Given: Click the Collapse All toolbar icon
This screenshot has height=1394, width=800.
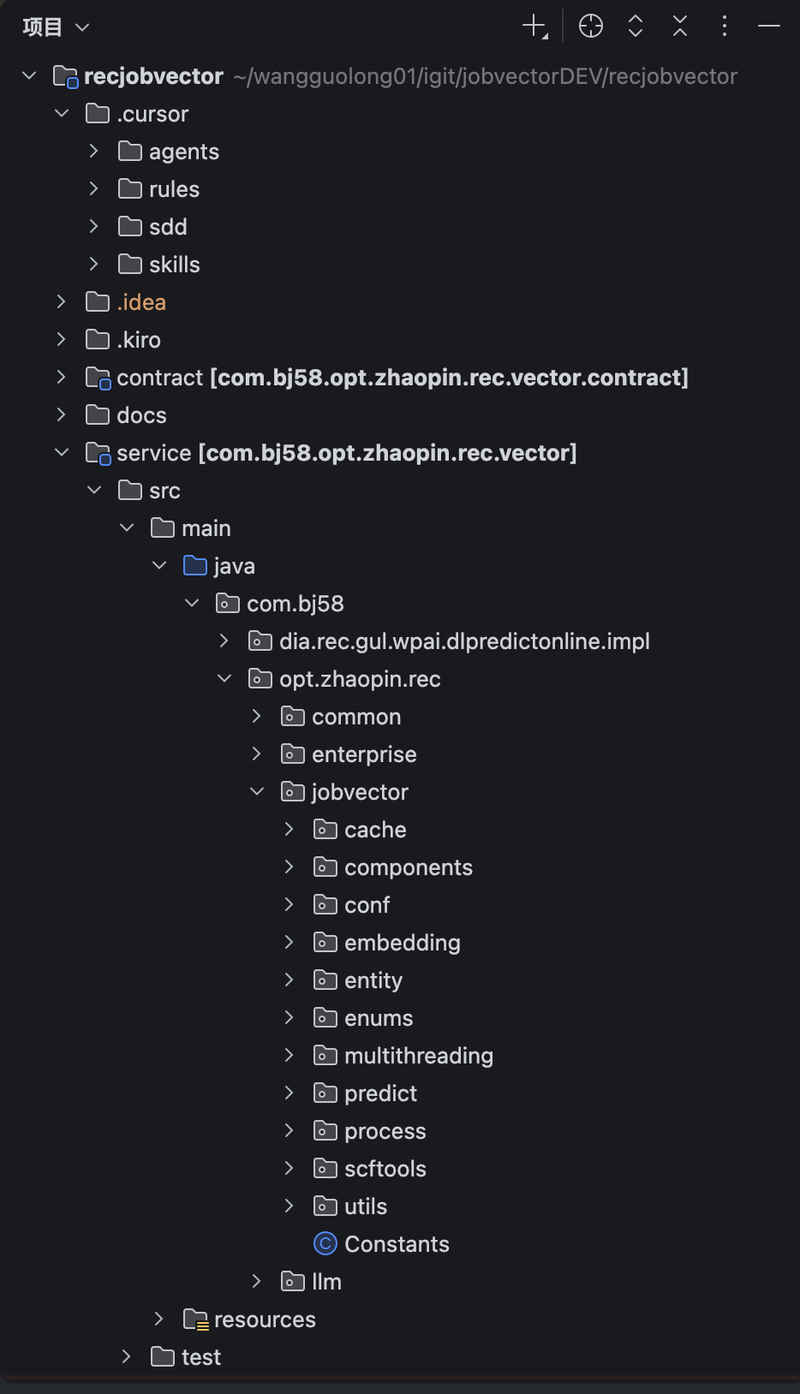Looking at the screenshot, I should (680, 27).
